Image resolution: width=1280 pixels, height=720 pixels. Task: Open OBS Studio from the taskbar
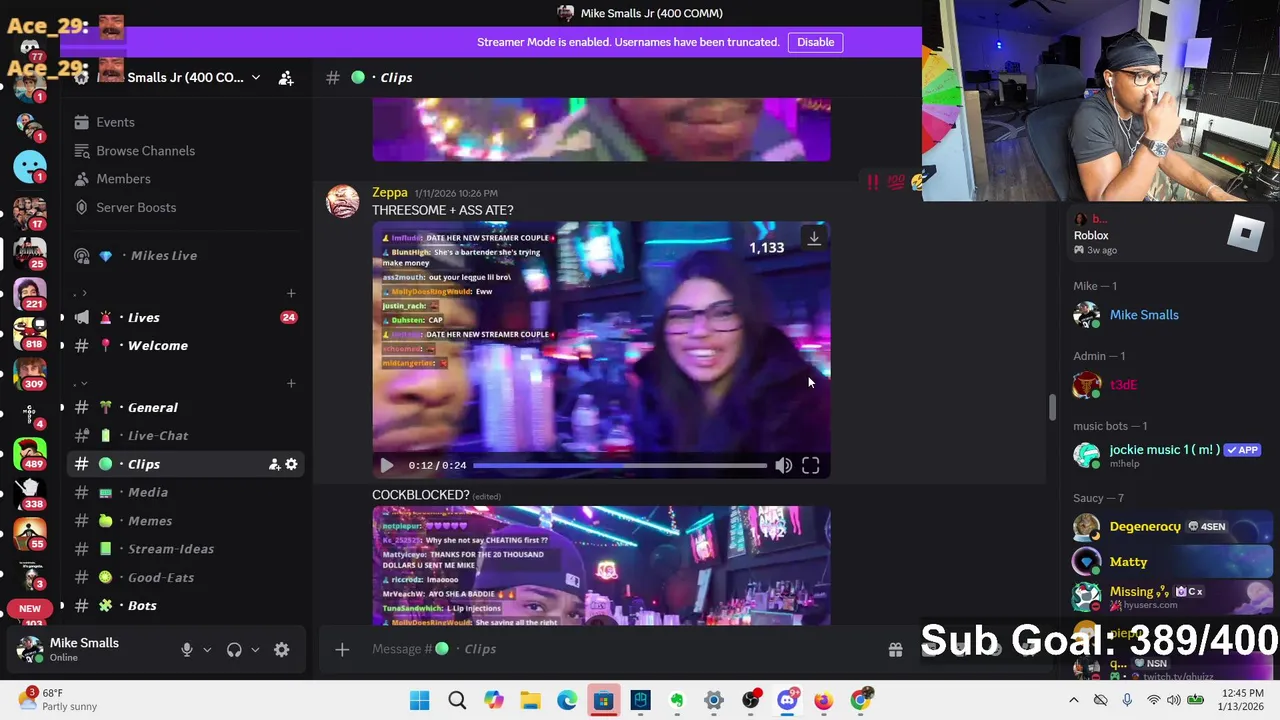coord(750,700)
